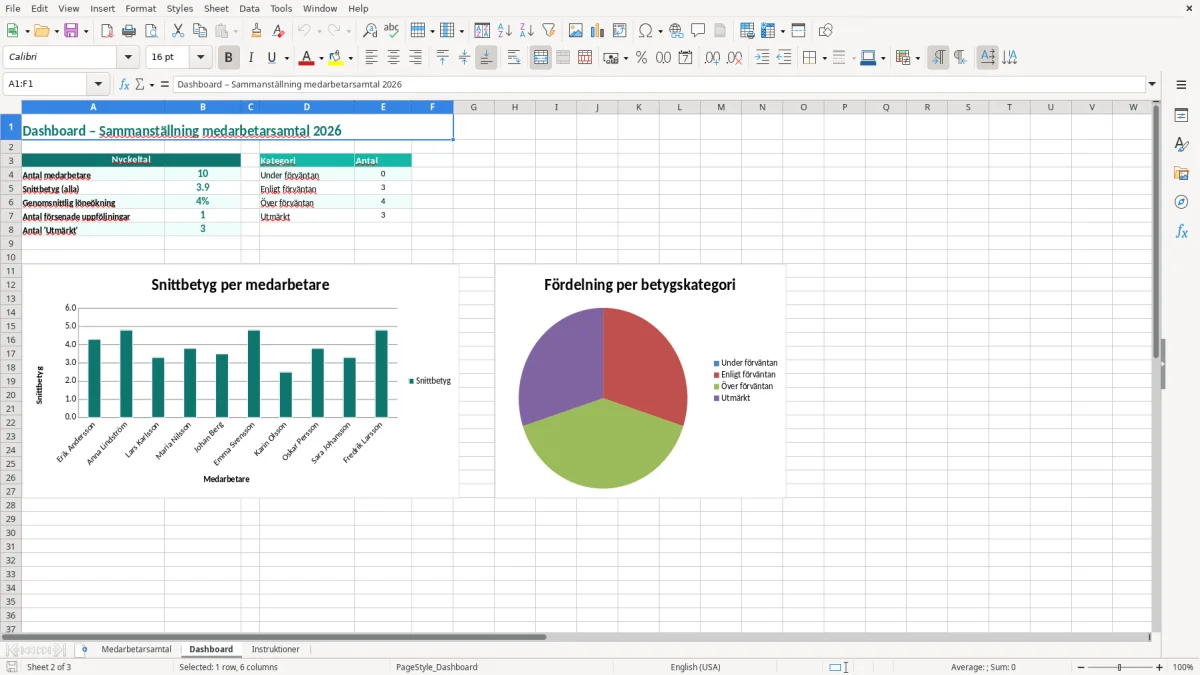1200x675 pixels.
Task: Toggle Center Horizontally alignment
Action: pyautogui.click(x=393, y=58)
